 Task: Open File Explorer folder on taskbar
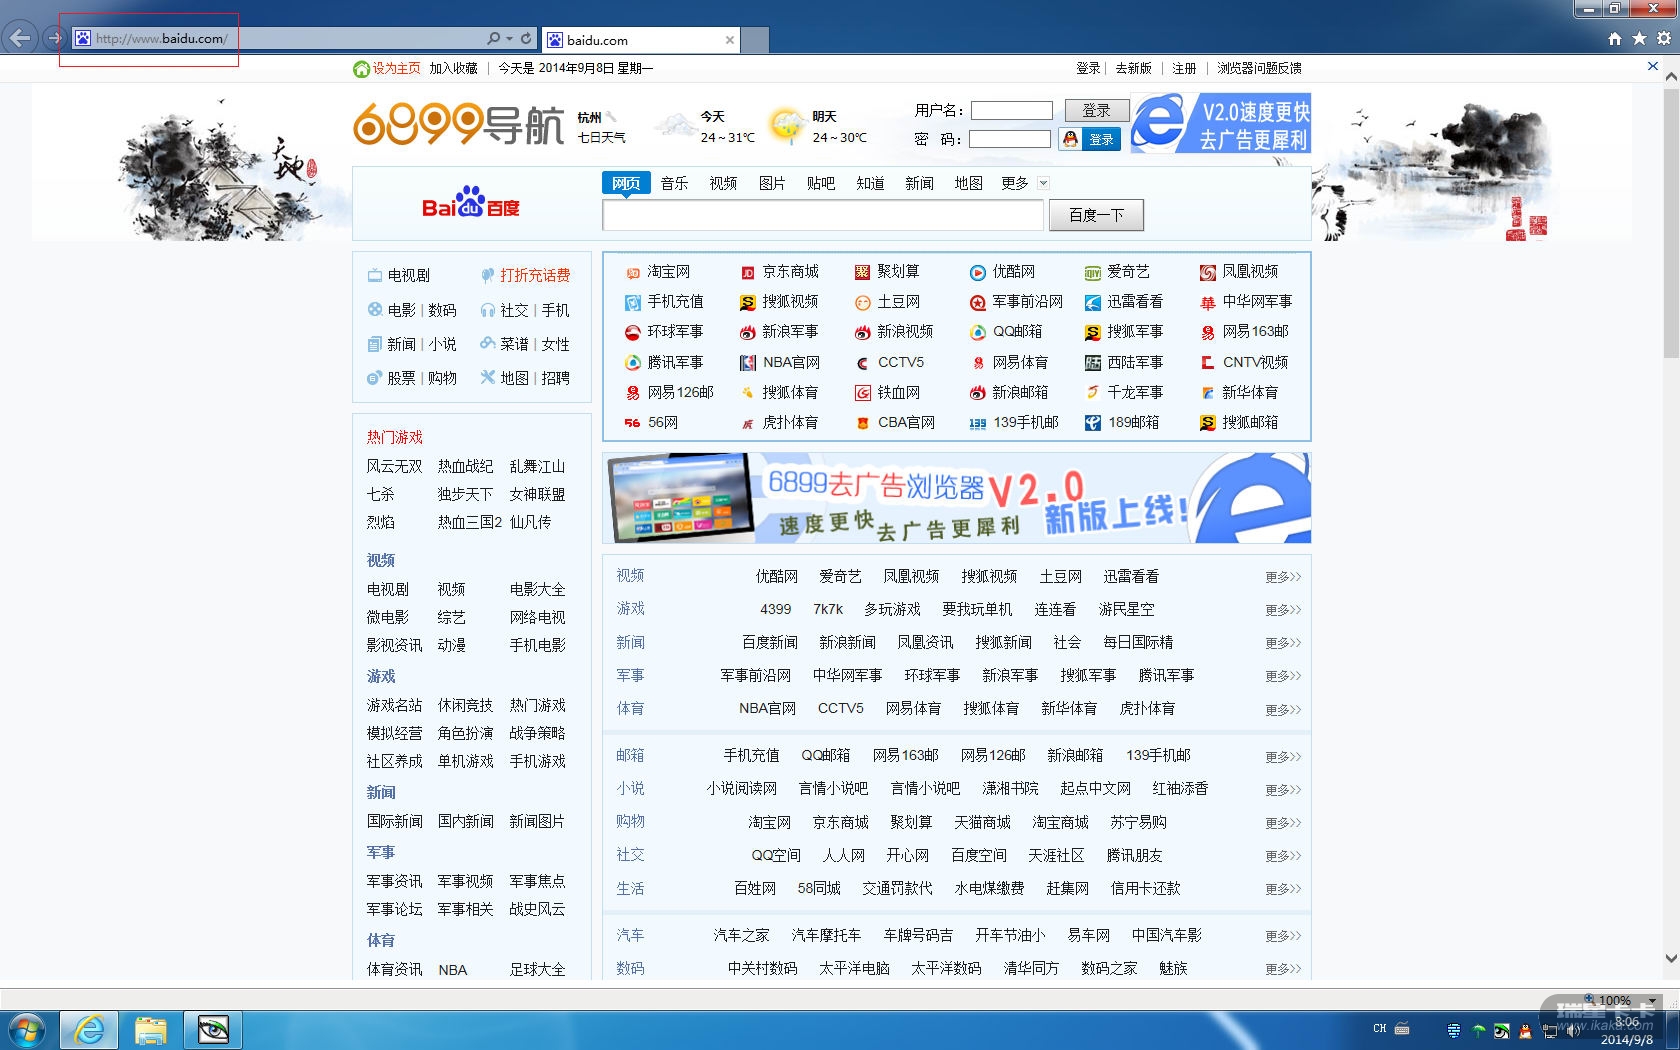click(x=151, y=1029)
